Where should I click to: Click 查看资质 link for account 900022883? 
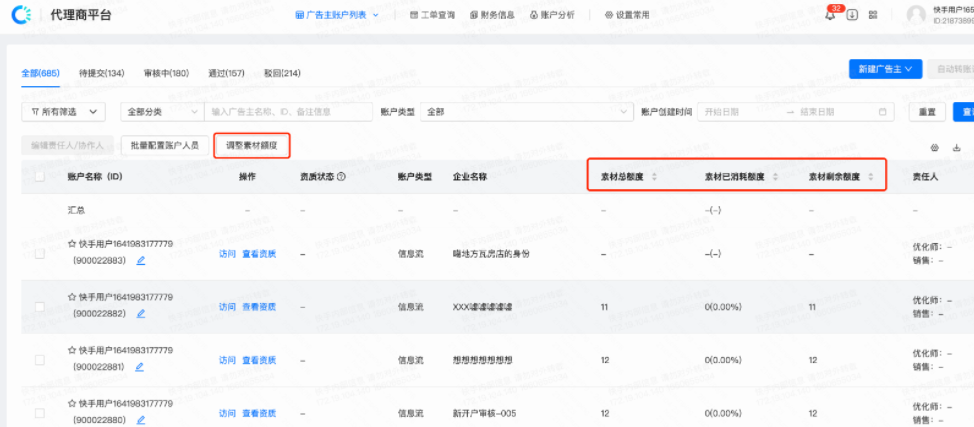point(259,254)
